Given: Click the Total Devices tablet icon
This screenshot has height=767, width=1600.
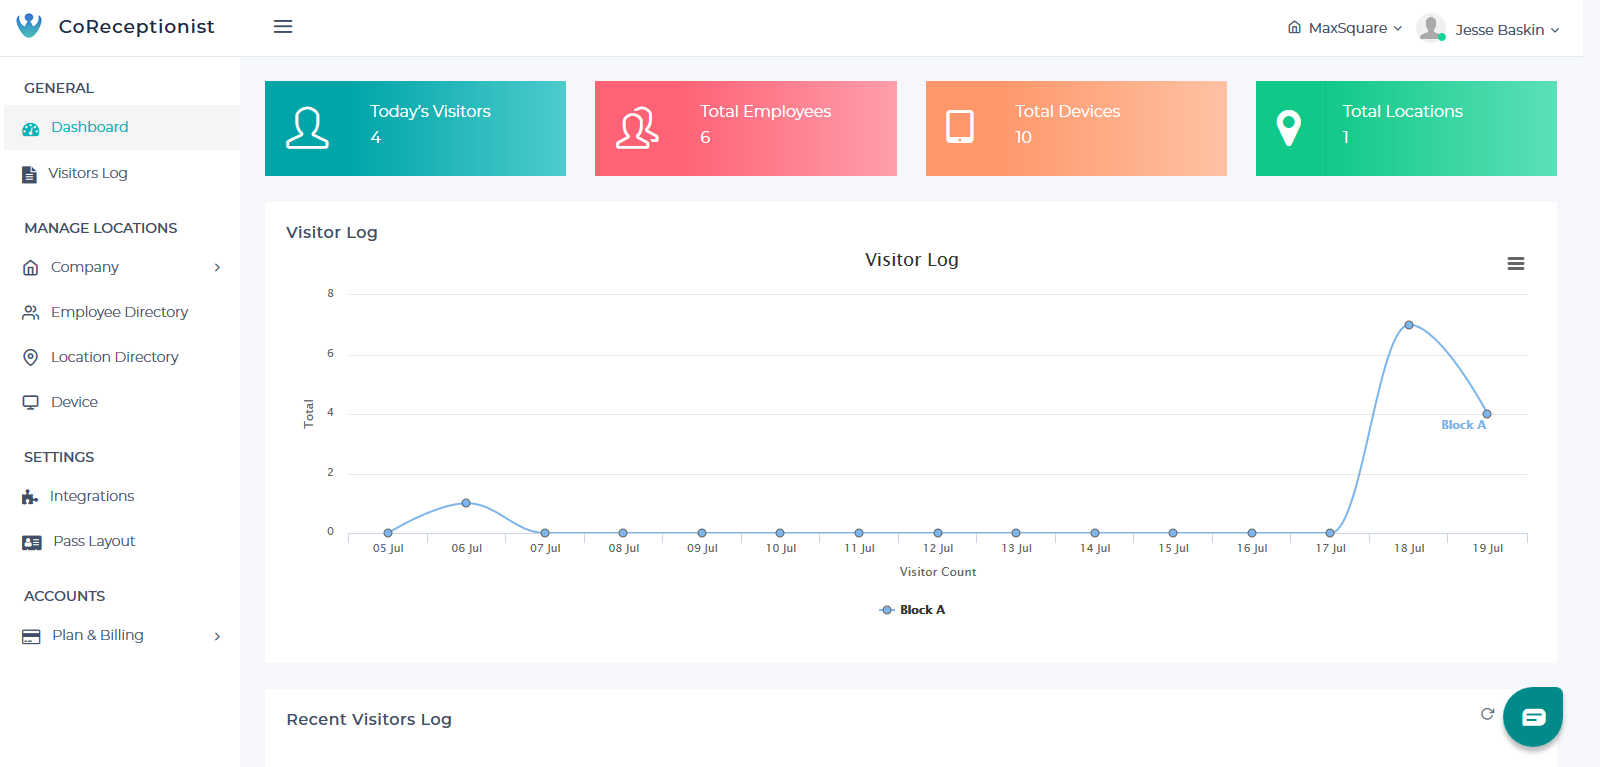Looking at the screenshot, I should pyautogui.click(x=960, y=127).
